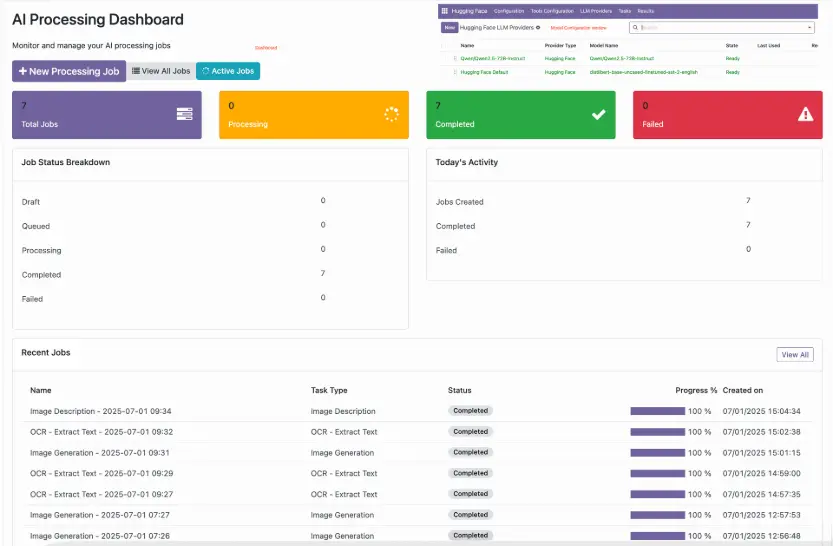The width and height of the screenshot is (833, 546).
Task: Click Completed row in Job Status Breakdown
Action: tap(210, 275)
